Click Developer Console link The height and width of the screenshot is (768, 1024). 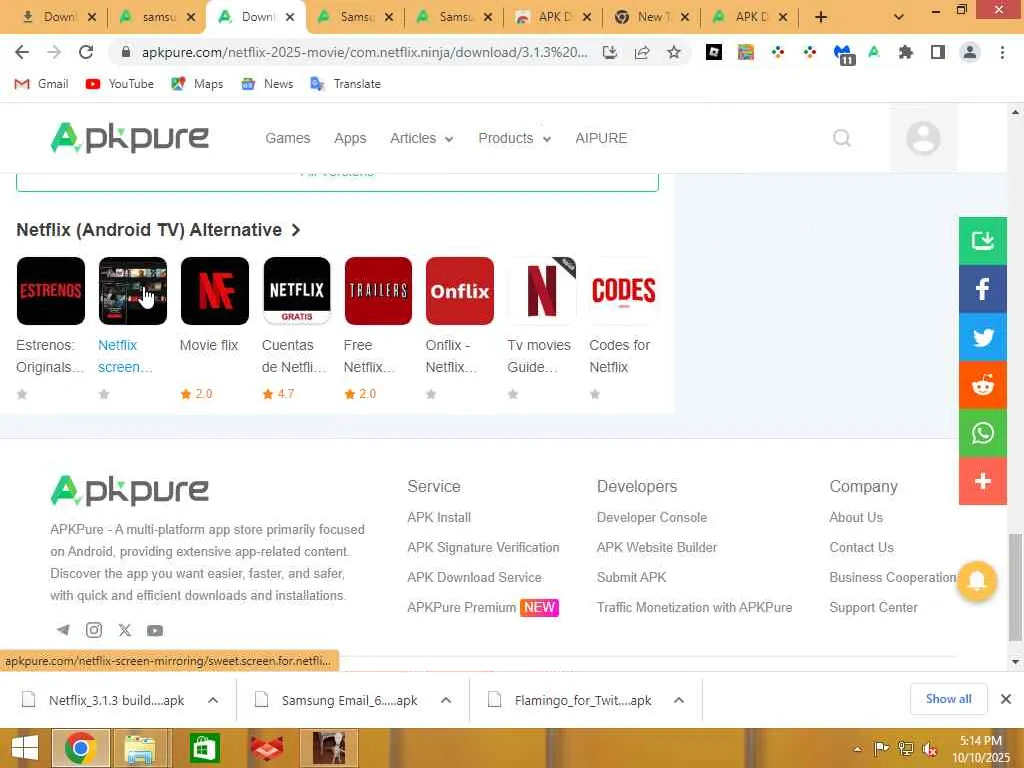coord(652,517)
